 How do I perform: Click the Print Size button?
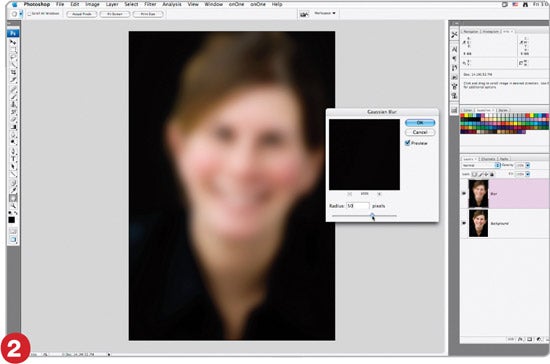tap(148, 14)
